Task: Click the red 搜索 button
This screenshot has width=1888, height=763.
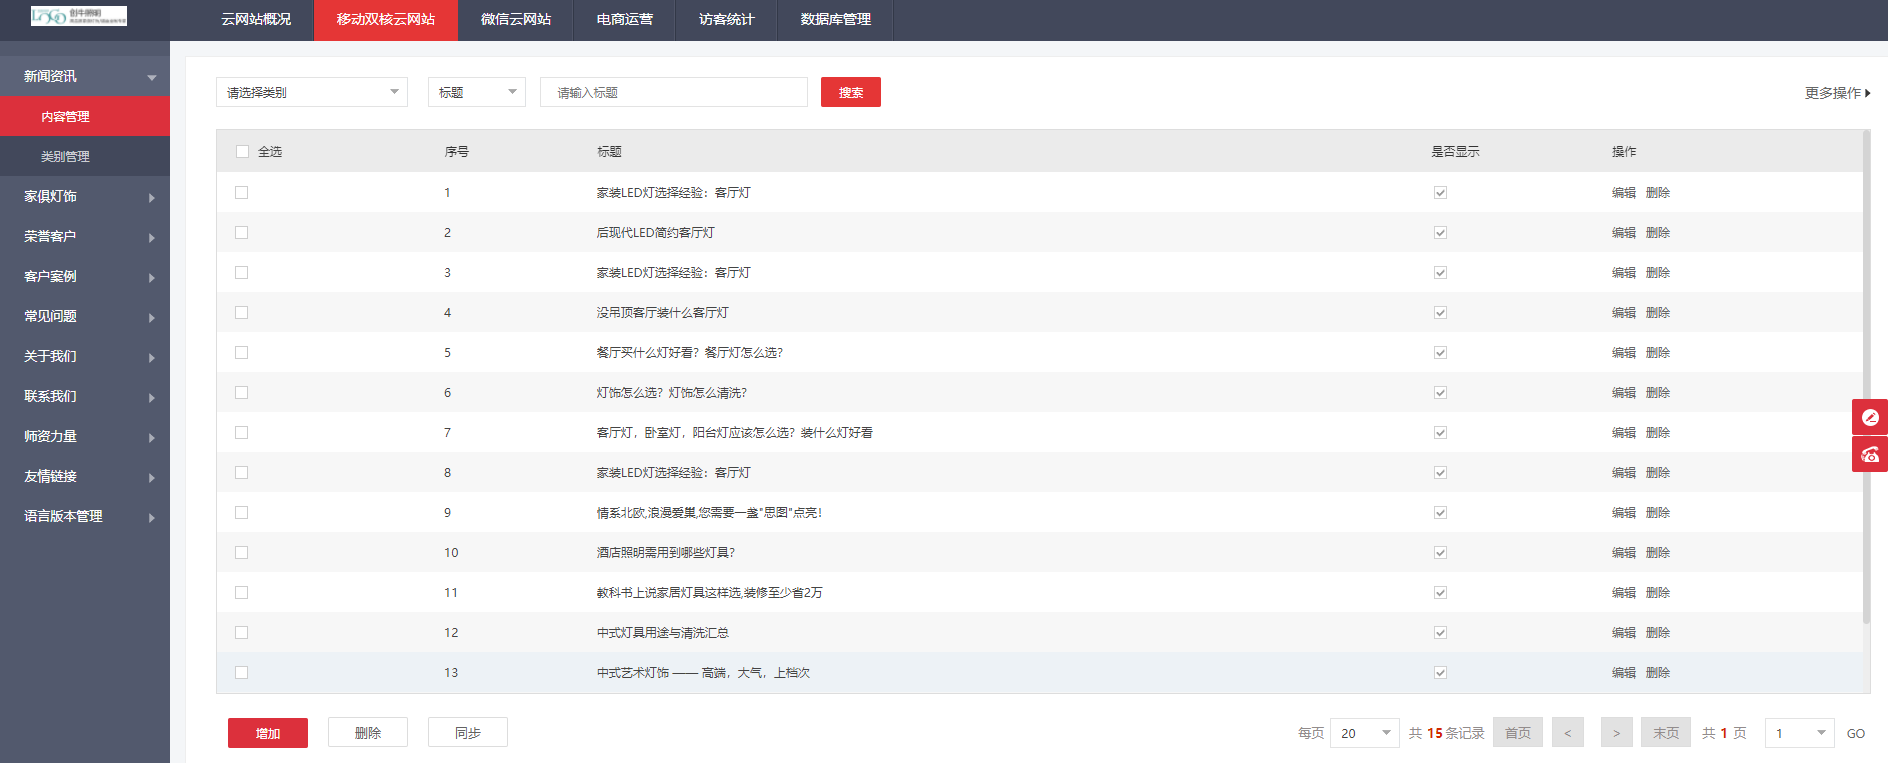Action: [851, 92]
